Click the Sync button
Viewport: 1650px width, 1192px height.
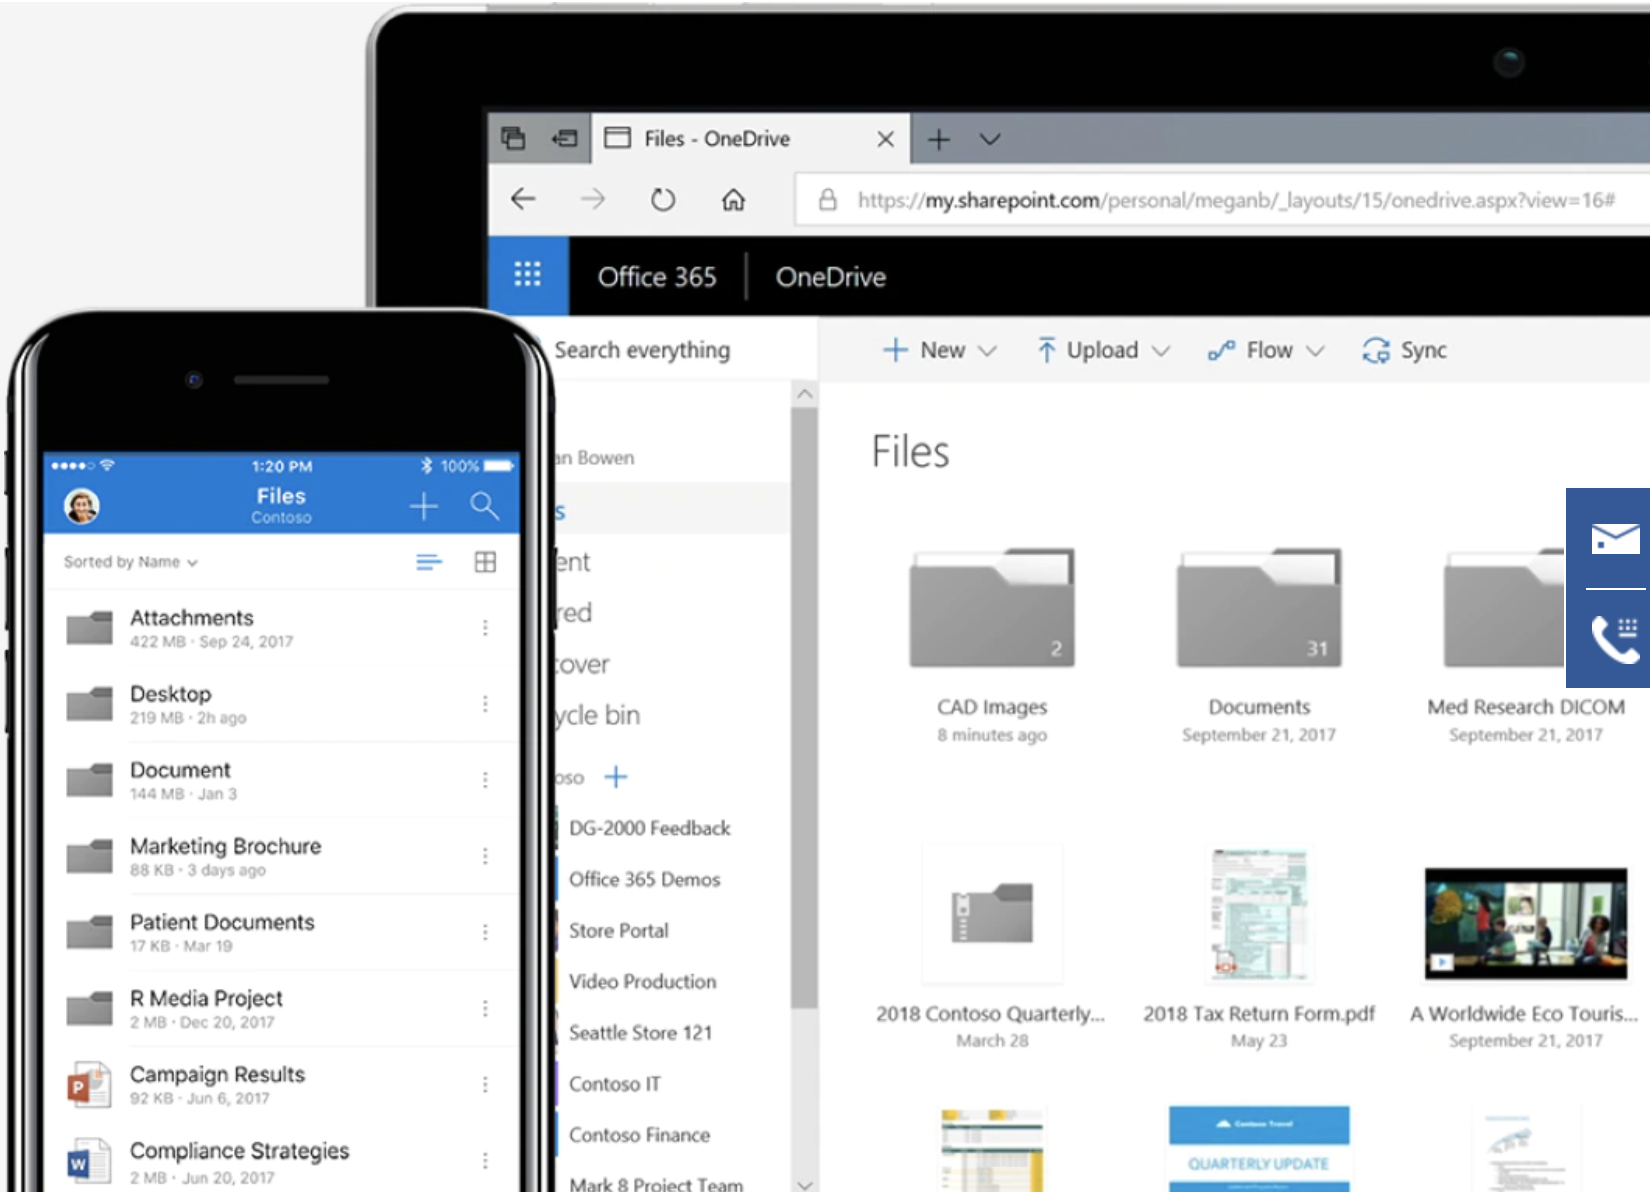pos(1405,350)
